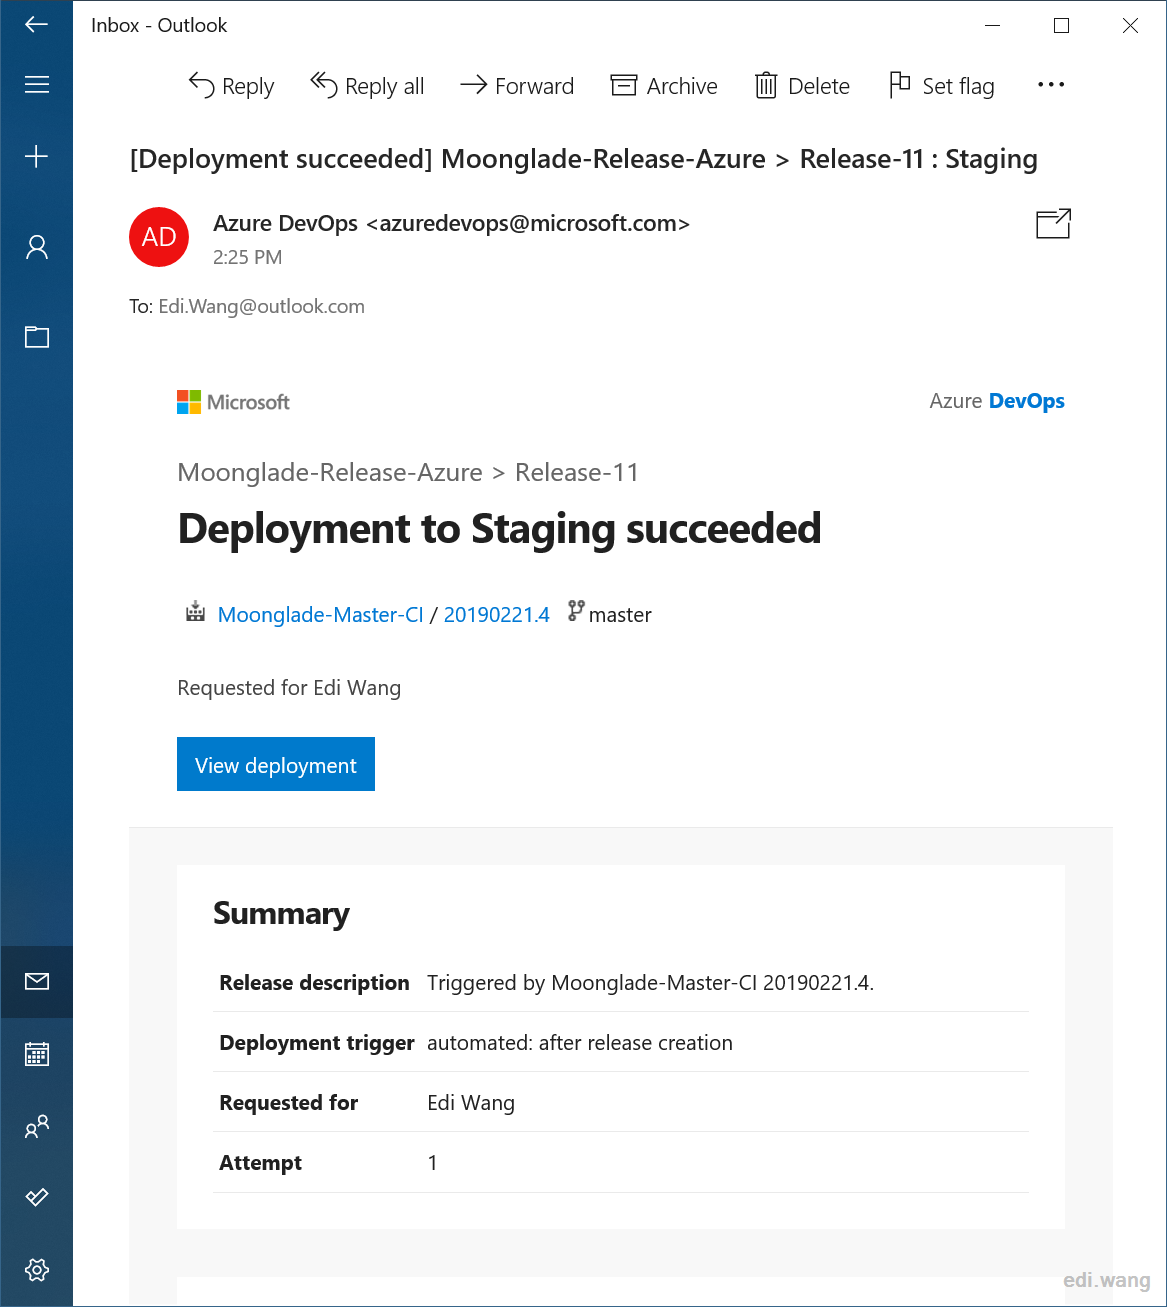The image size is (1167, 1307).
Task: Click the Release description value text
Action: pyautogui.click(x=650, y=983)
